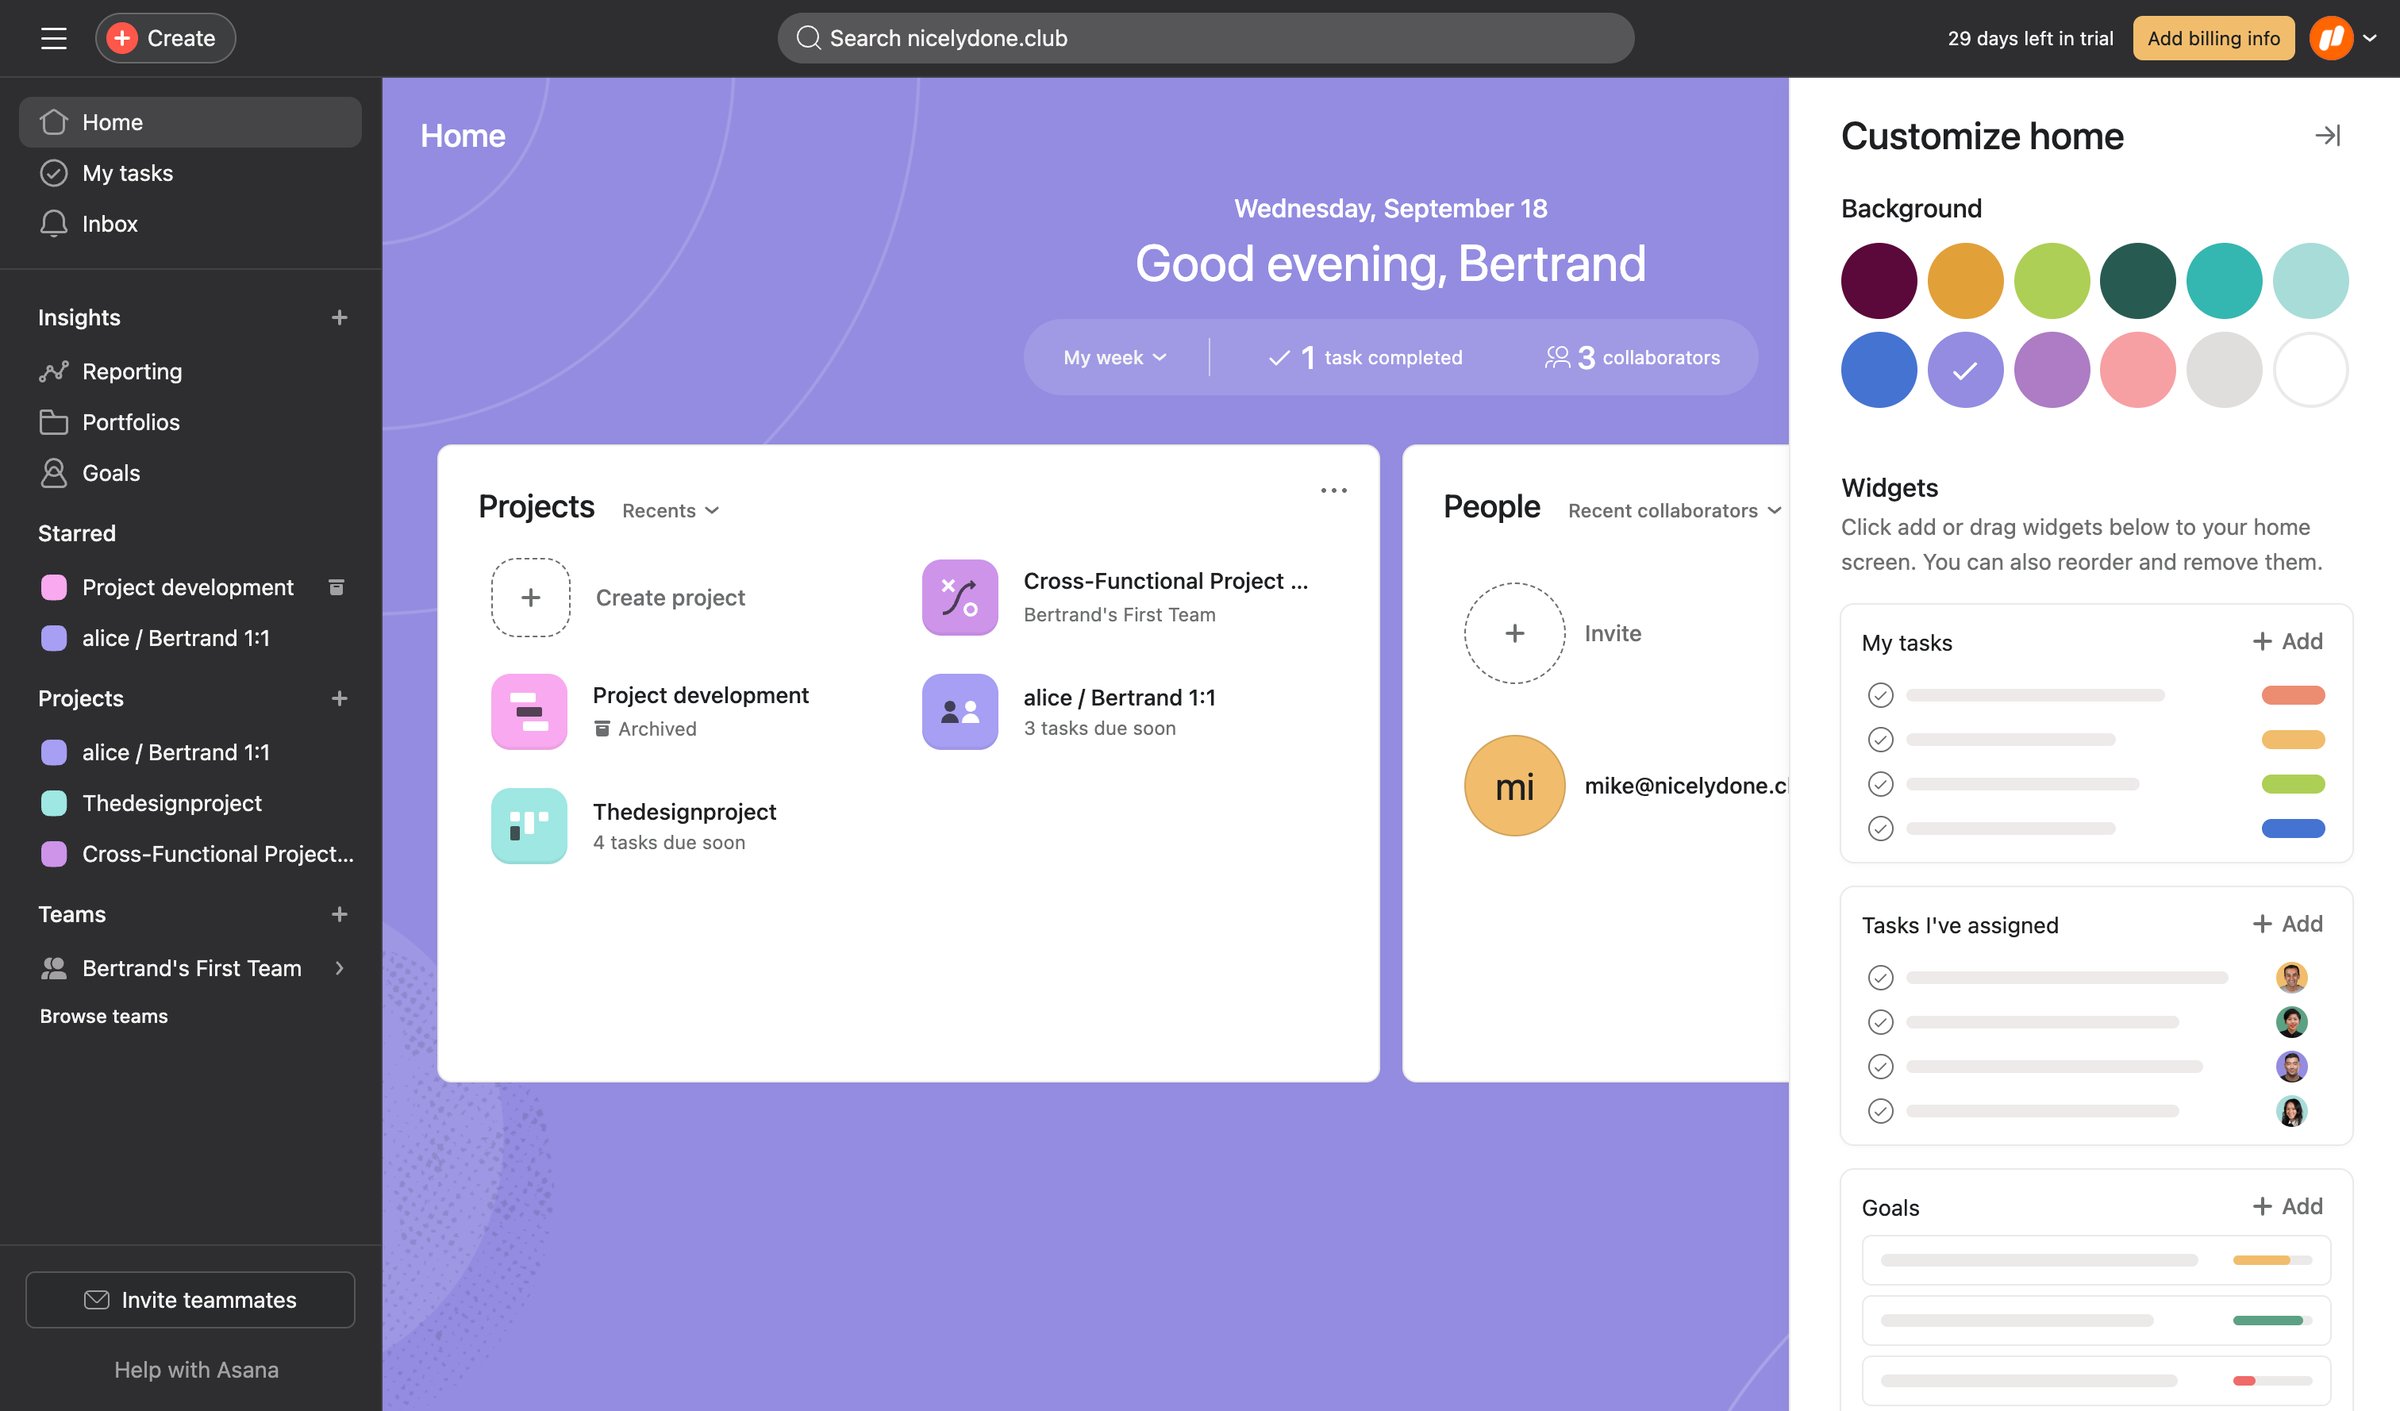2400x1411 pixels.
Task: Toggle the hamburger sidebar menu icon
Action: 54,38
